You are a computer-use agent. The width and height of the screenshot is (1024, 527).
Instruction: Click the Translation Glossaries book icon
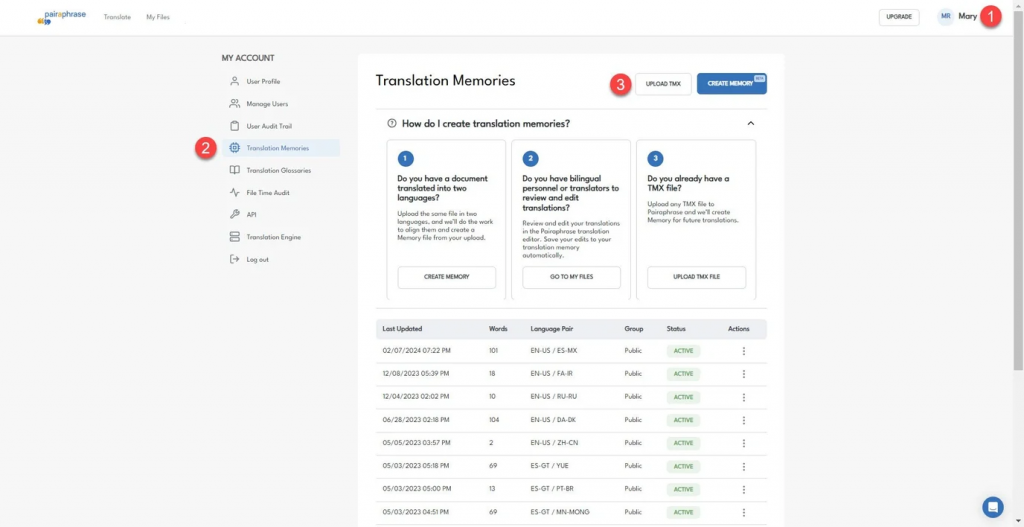click(234, 170)
